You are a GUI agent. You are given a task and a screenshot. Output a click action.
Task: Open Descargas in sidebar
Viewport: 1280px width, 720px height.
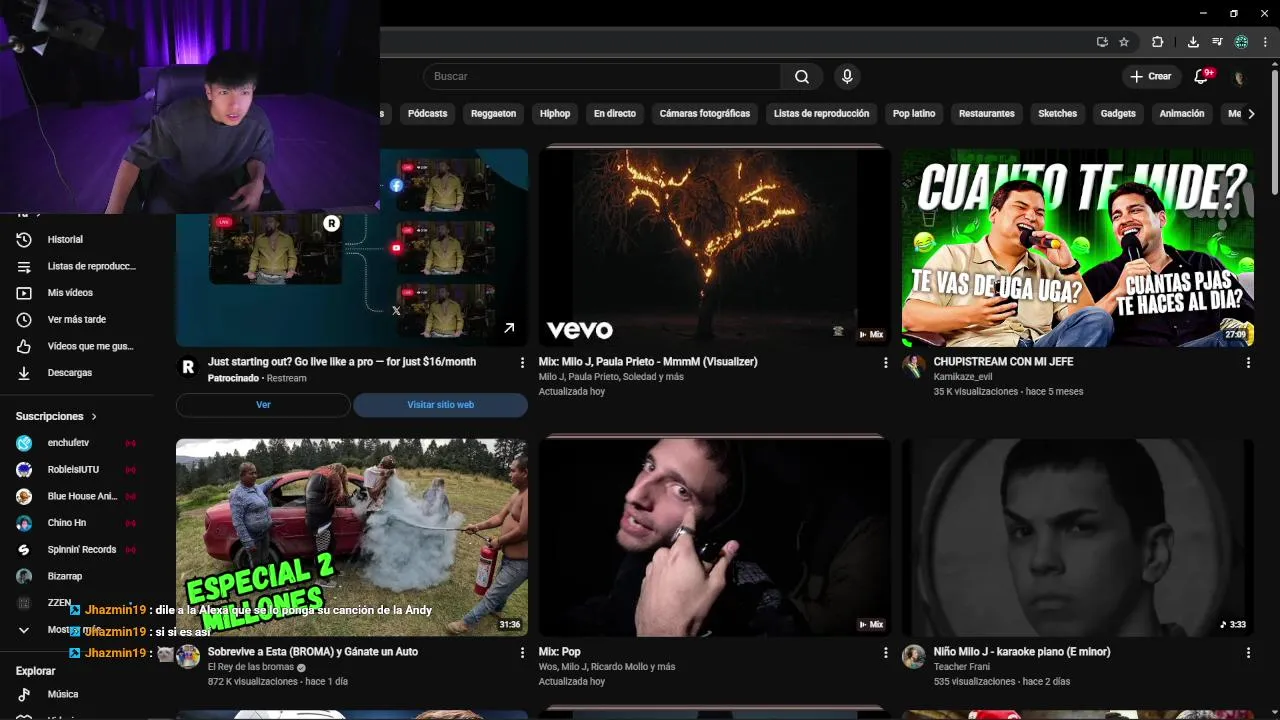point(76,373)
